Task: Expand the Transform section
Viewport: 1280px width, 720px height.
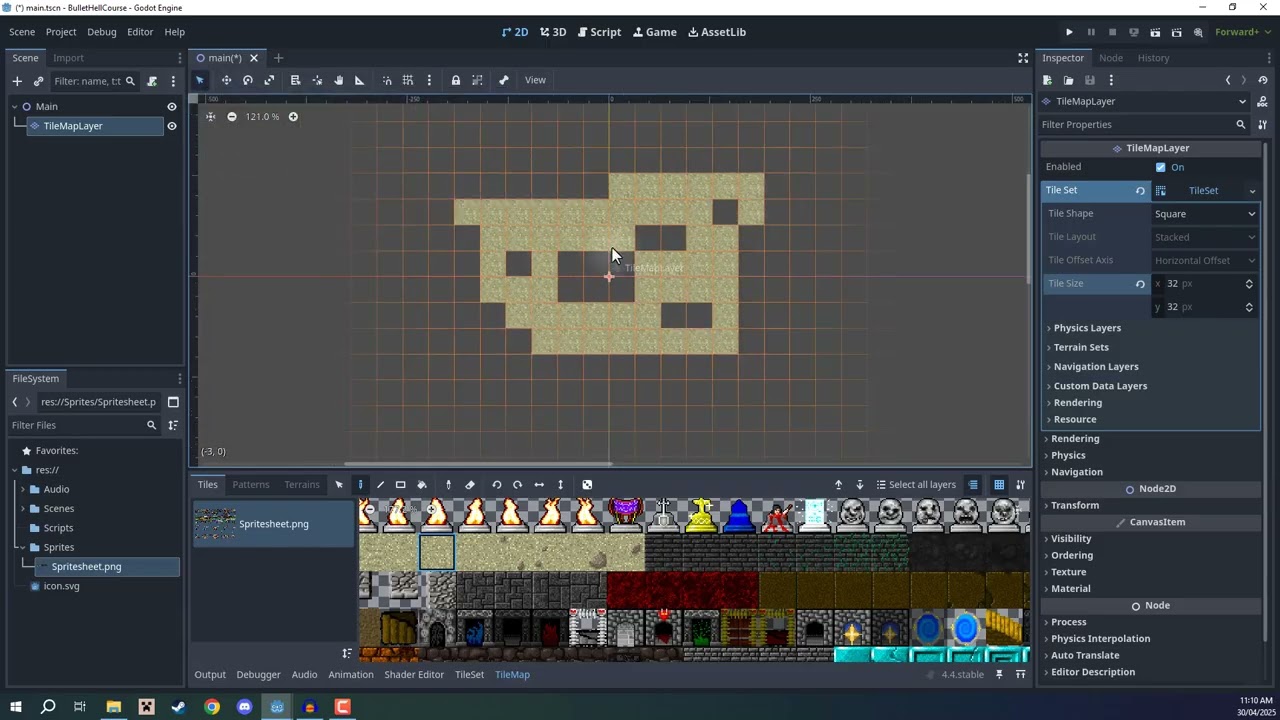Action: tap(1075, 506)
